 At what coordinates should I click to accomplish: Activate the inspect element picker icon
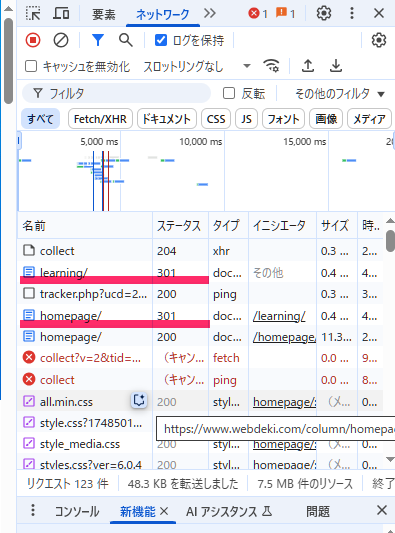point(33,13)
